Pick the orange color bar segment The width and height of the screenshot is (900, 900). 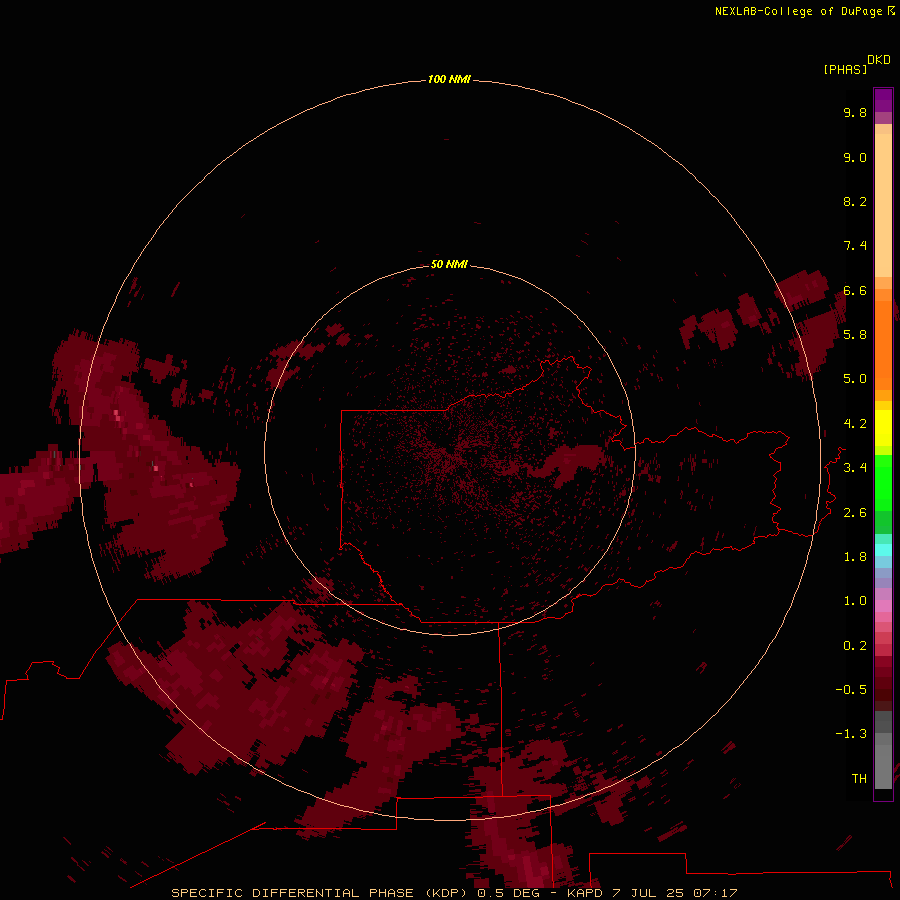click(x=883, y=346)
